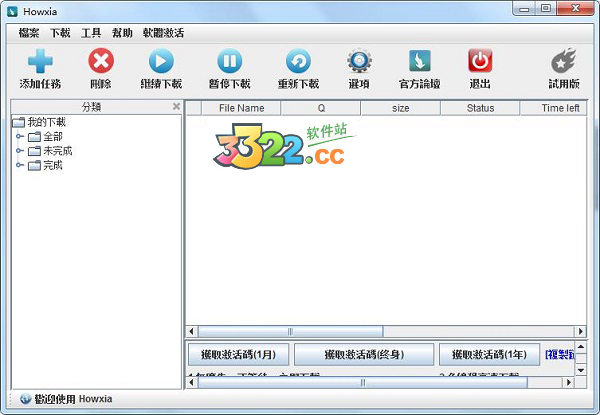Click 獲取激活碼(1年) button

489,355
